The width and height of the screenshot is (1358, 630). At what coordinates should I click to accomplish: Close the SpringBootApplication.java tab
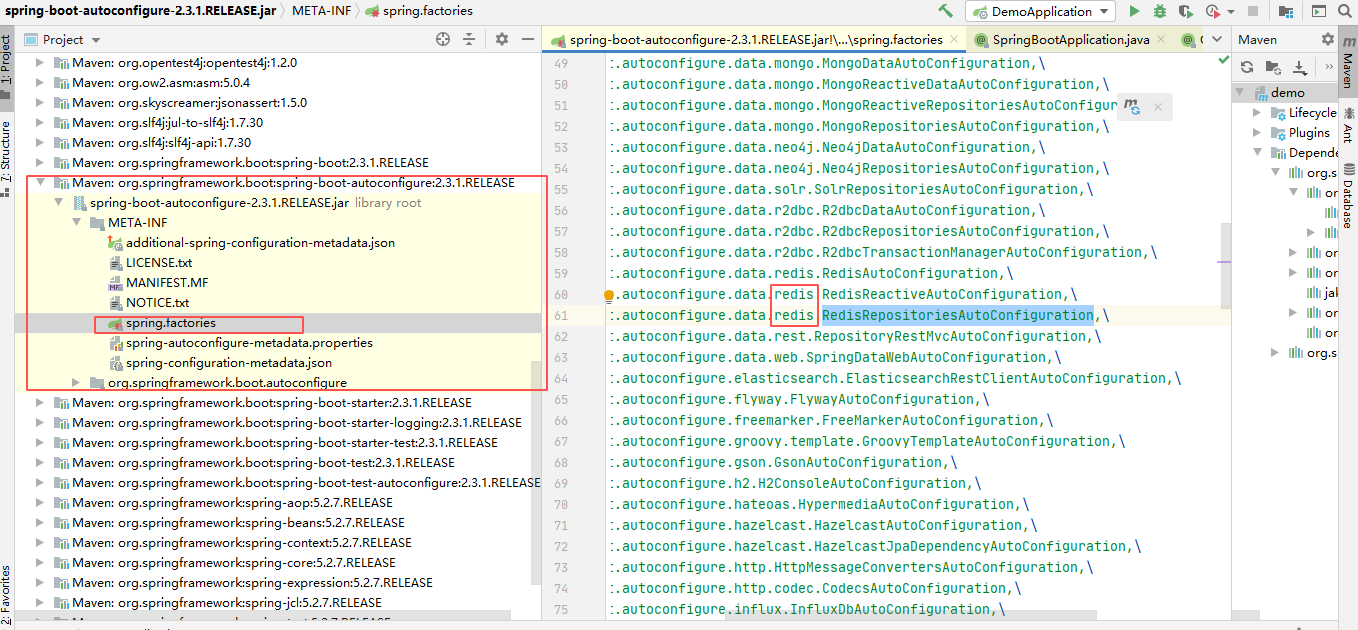click(1162, 40)
